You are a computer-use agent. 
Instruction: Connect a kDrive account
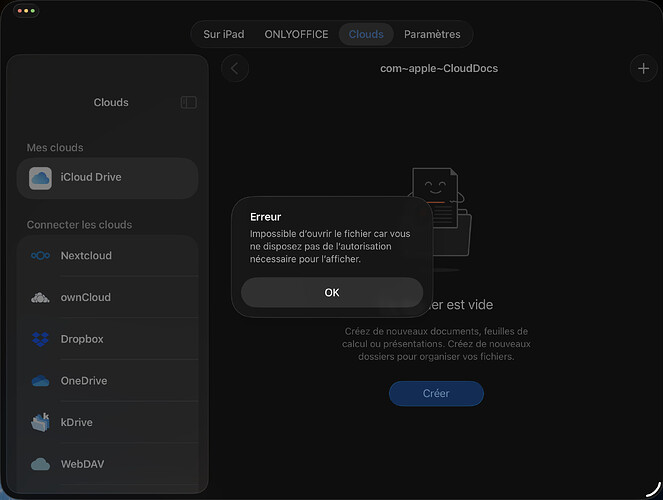[107, 422]
